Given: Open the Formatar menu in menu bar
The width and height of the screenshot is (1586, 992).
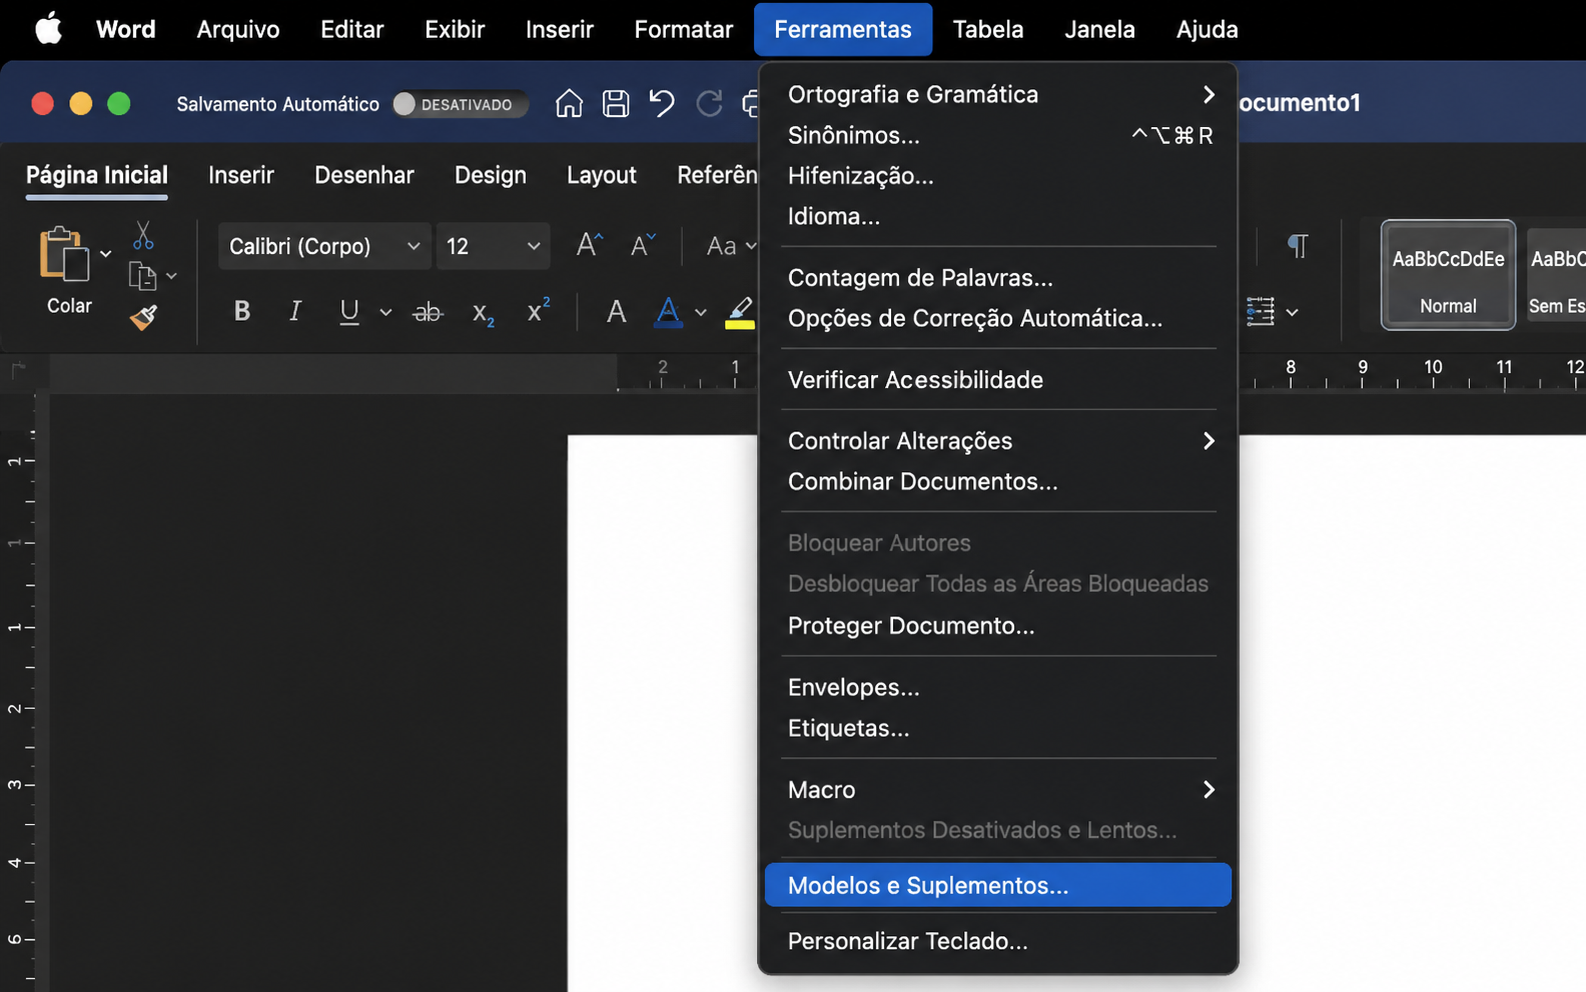Looking at the screenshot, I should pyautogui.click(x=684, y=29).
